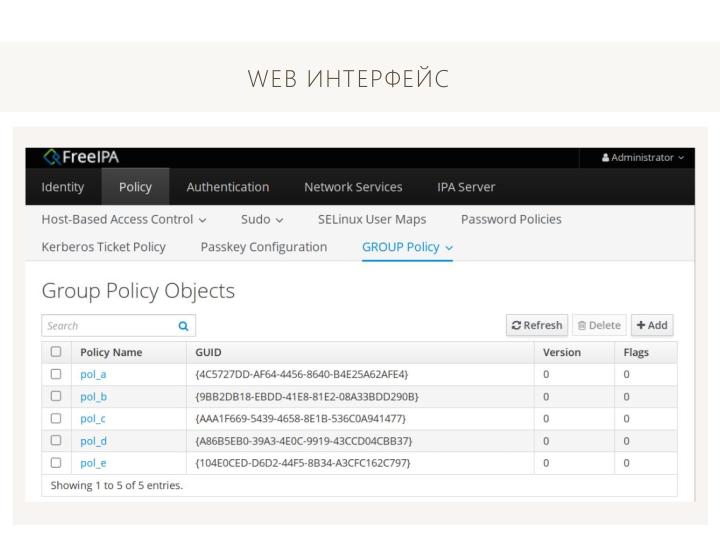Open the GROUP Policy dropdown
720x540 pixels.
[x=407, y=247]
